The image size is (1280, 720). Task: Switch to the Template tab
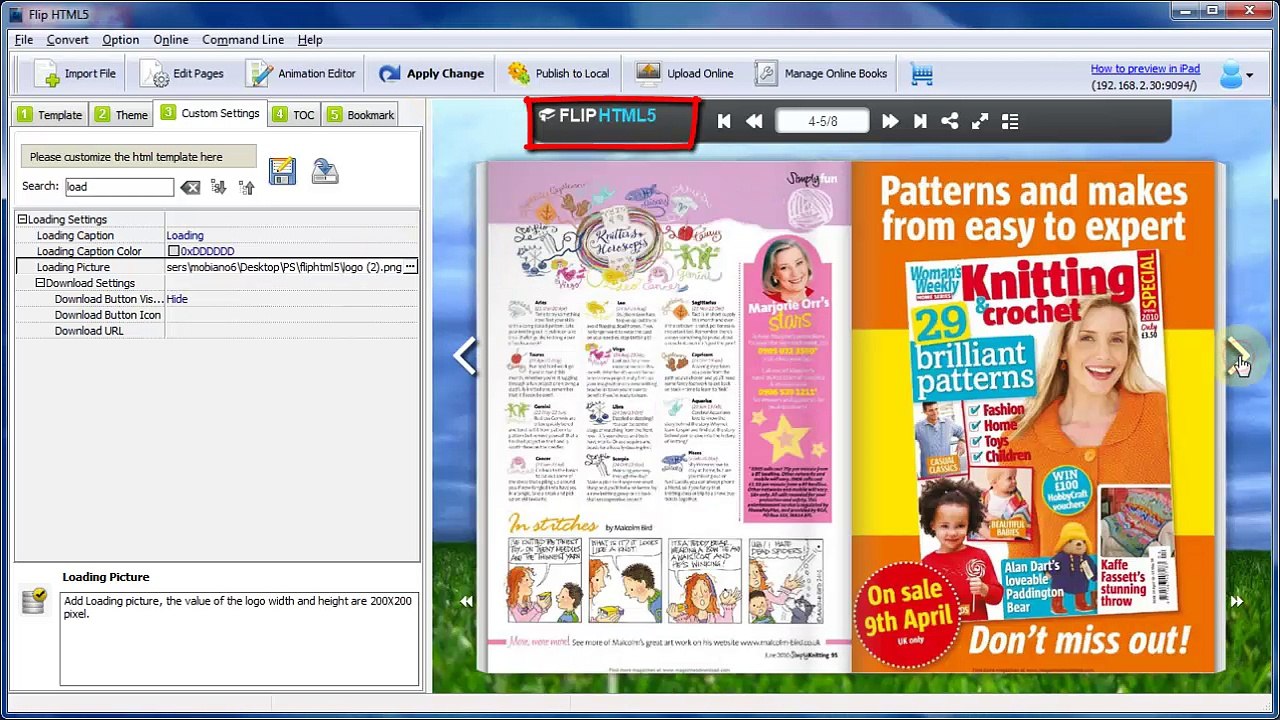click(49, 115)
